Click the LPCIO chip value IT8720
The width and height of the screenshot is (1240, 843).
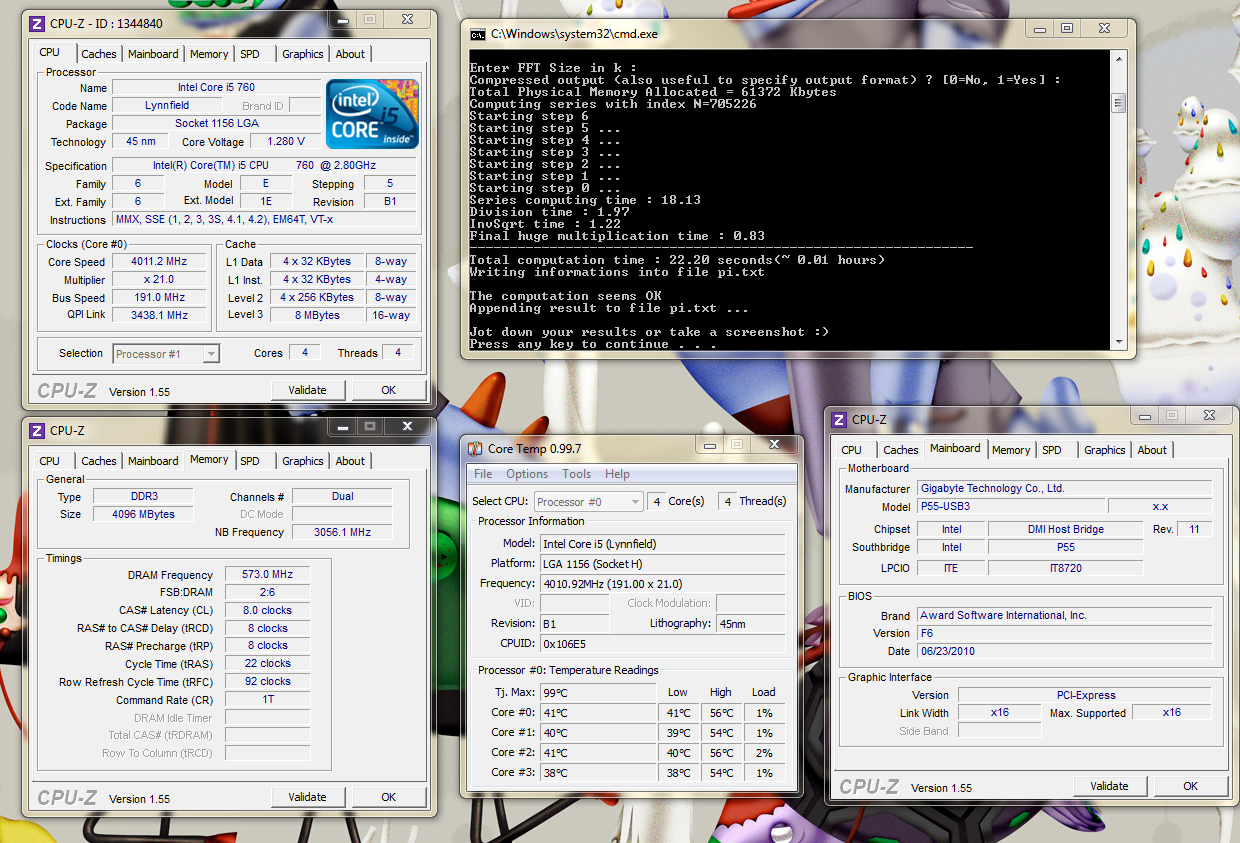tap(1066, 568)
